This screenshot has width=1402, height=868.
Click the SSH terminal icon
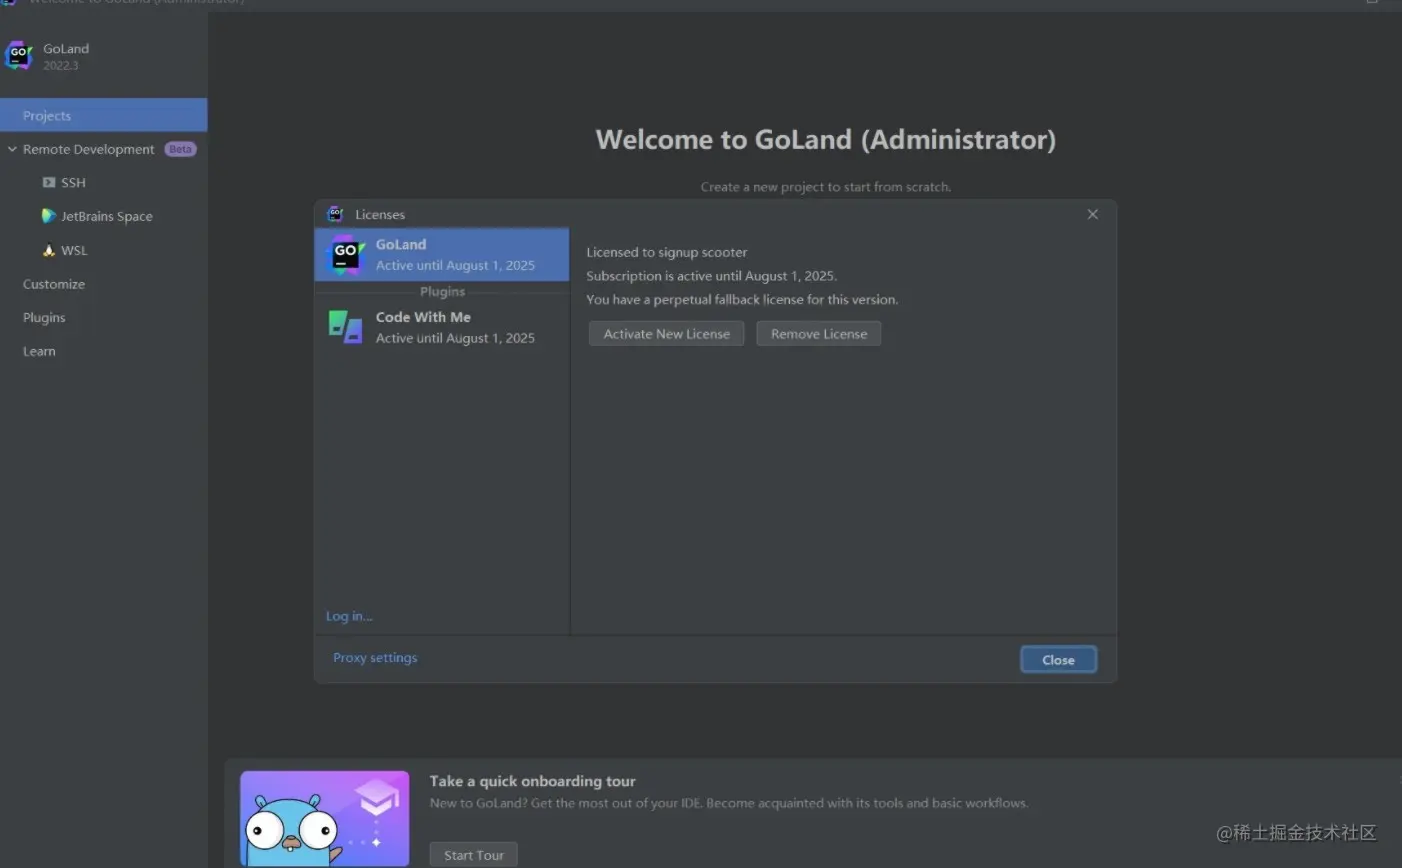(x=48, y=183)
